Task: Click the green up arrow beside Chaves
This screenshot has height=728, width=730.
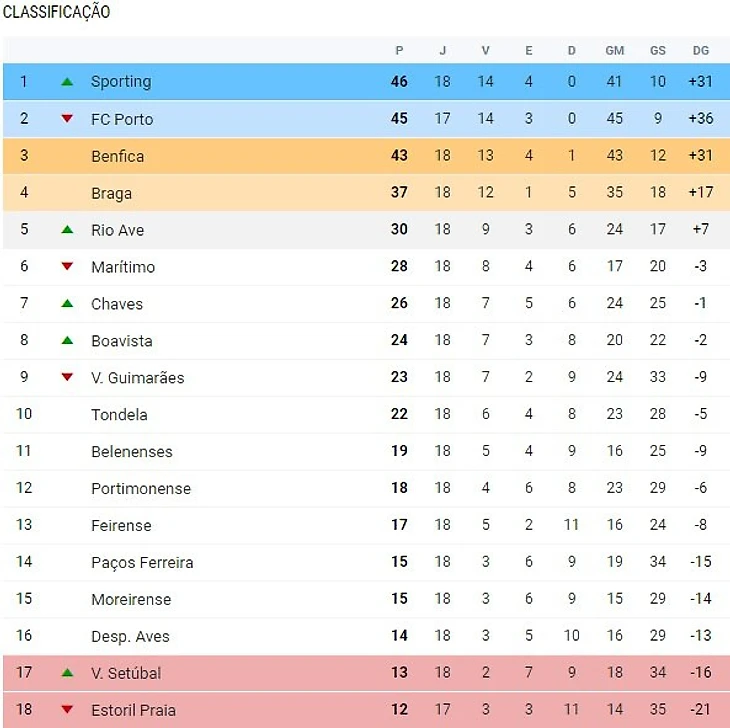Action: click(x=67, y=304)
